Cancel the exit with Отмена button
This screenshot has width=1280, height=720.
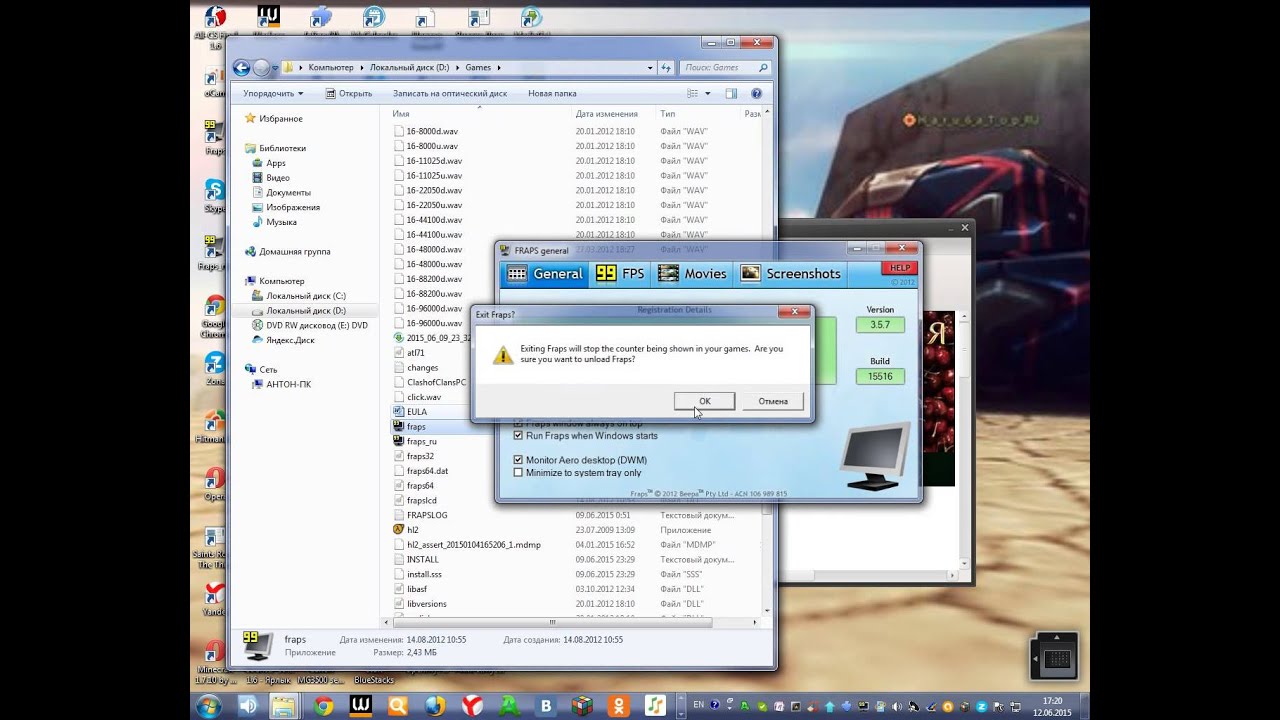tap(773, 401)
